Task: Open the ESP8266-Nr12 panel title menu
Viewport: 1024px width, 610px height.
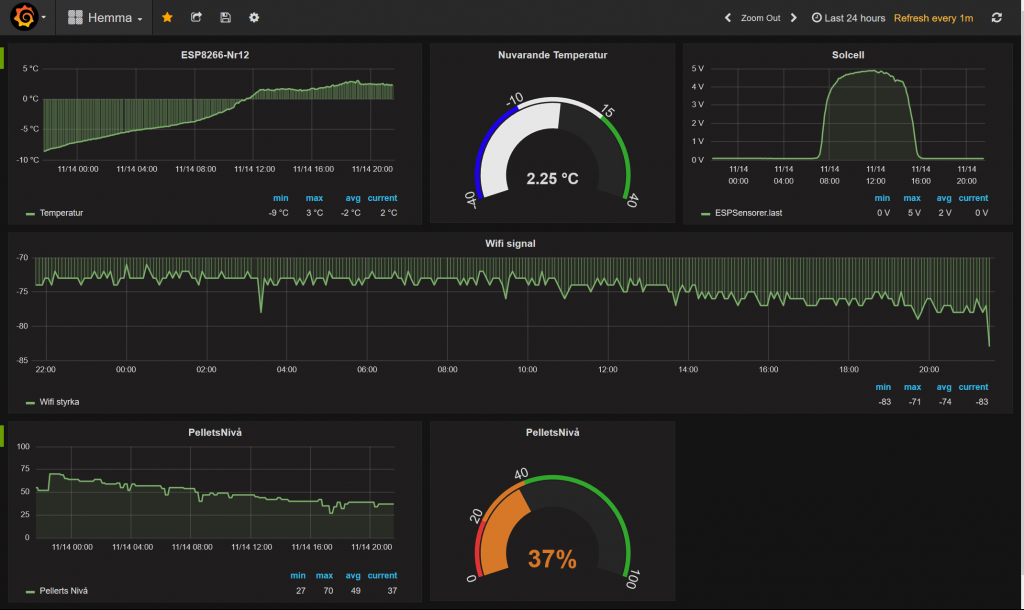Action: (215, 55)
